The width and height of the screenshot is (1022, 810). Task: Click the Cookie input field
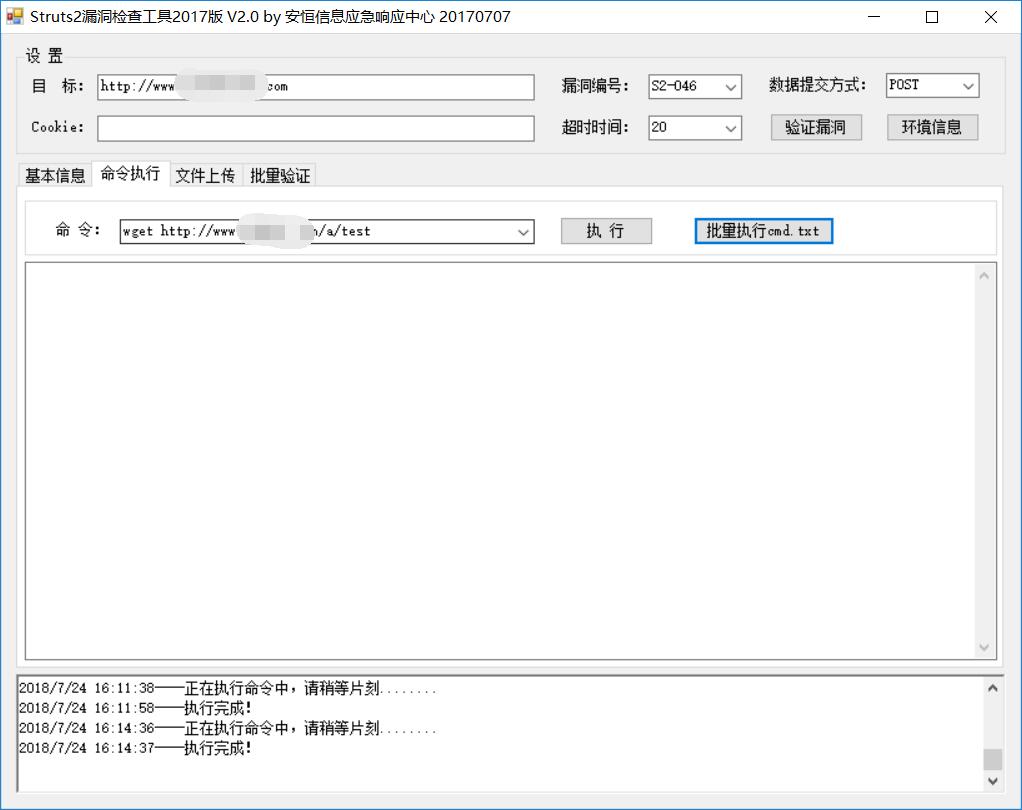(315, 128)
